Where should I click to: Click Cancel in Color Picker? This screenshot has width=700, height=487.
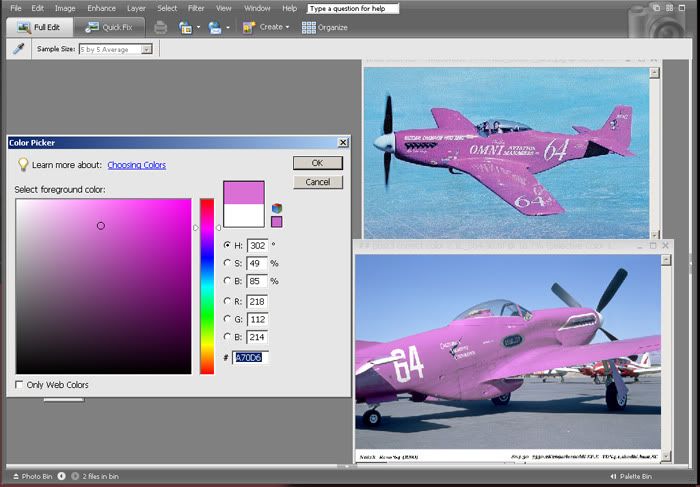pos(318,182)
